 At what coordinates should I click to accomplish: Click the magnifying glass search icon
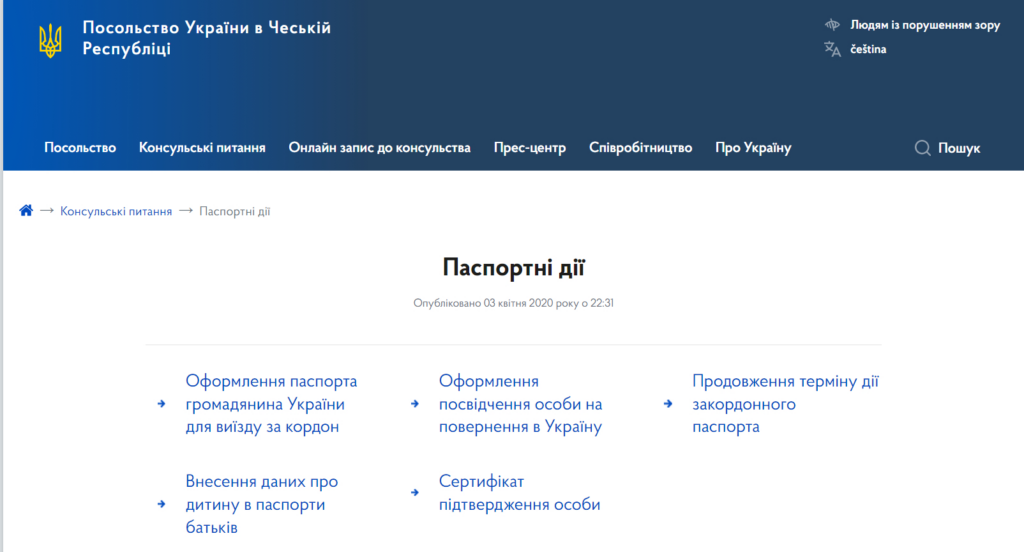tap(922, 148)
